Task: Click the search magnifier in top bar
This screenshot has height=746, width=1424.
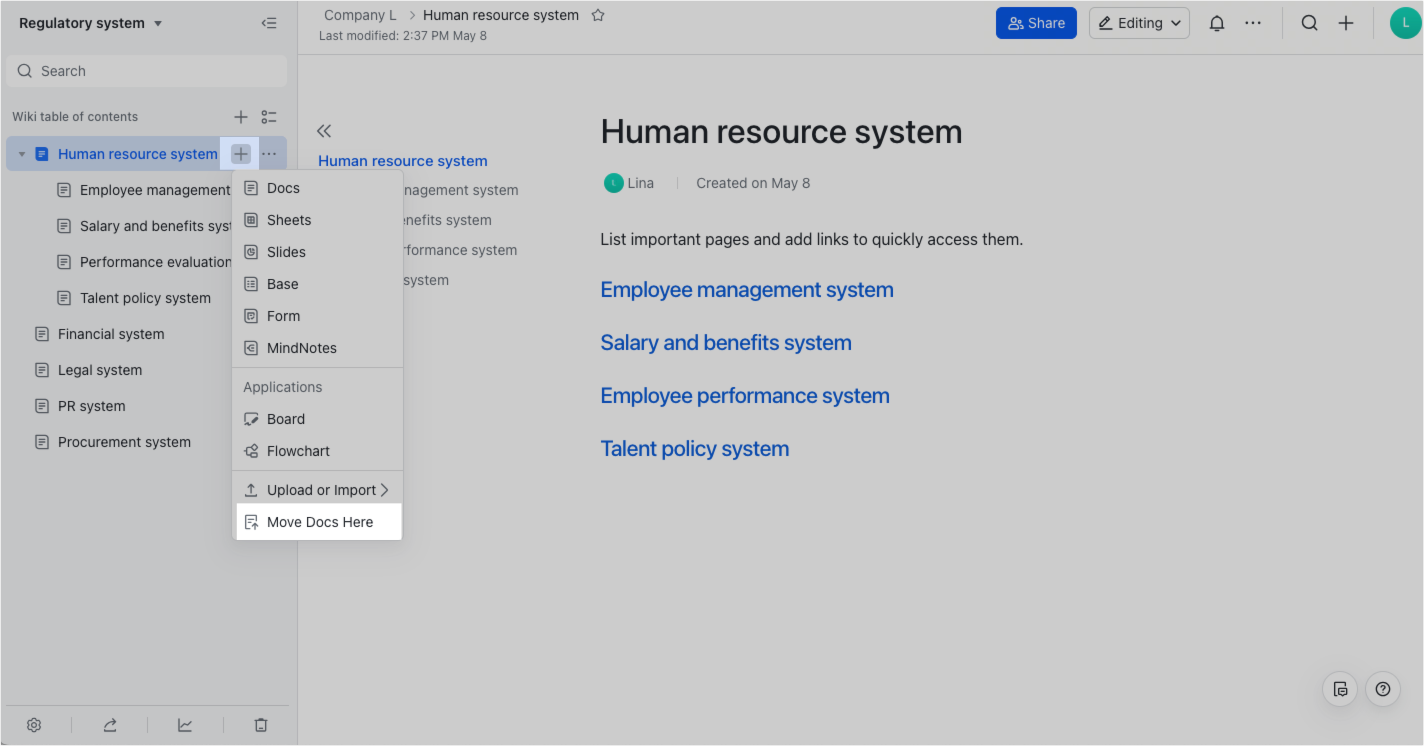Action: click(x=1309, y=23)
